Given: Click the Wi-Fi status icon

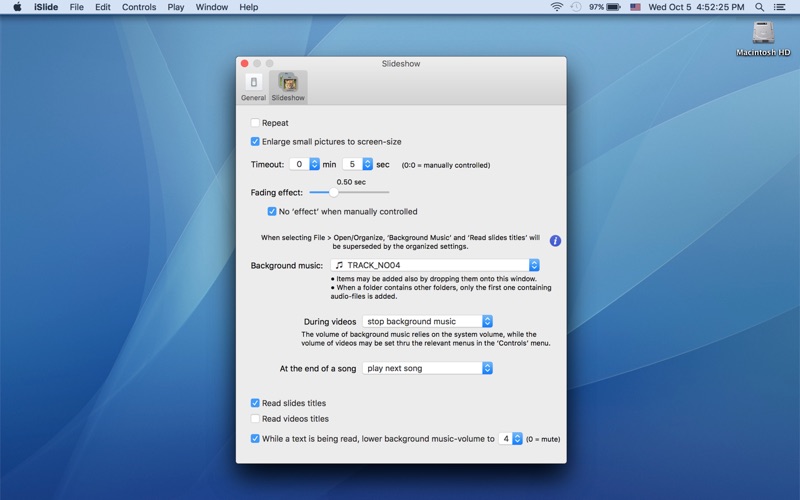Looking at the screenshot, I should (x=557, y=7).
